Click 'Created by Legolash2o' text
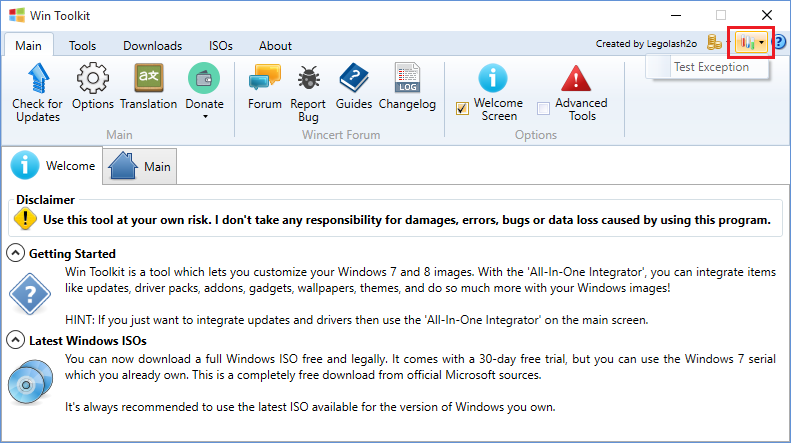The height and width of the screenshot is (444, 791). (x=646, y=44)
